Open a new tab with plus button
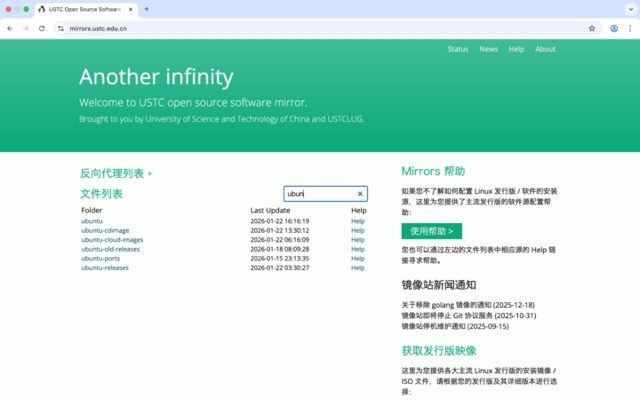Image resolution: width=640 pixels, height=400 pixels. (147, 9)
